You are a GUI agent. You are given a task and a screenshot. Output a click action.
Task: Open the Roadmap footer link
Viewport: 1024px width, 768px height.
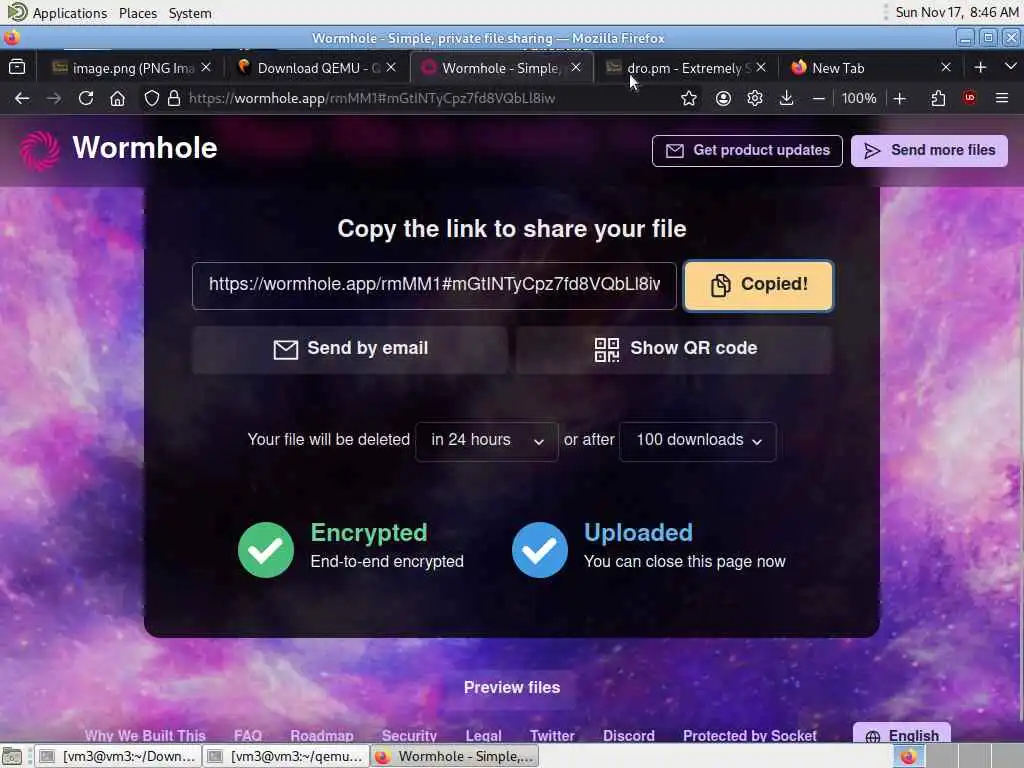coord(322,735)
